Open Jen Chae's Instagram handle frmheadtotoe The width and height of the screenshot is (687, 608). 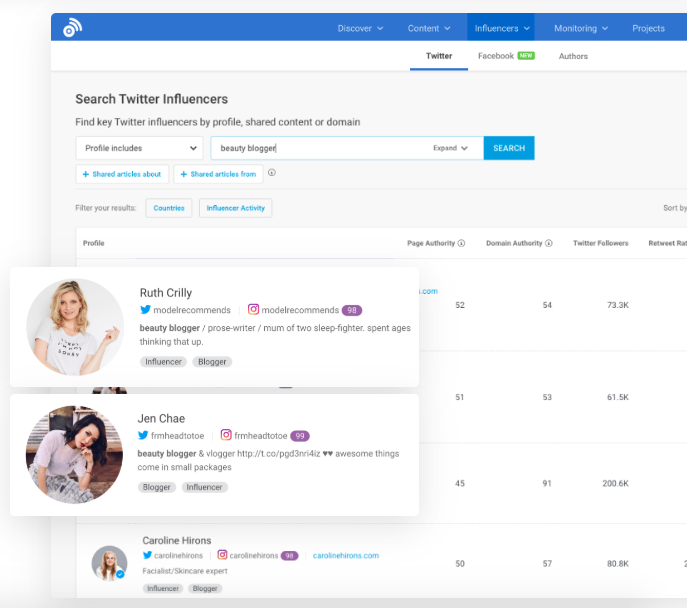click(261, 436)
